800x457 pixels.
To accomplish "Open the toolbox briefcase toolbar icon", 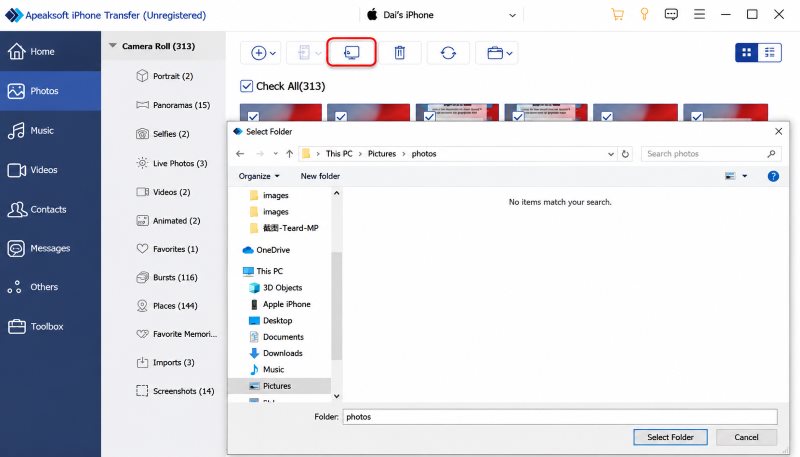I will tap(497, 53).
